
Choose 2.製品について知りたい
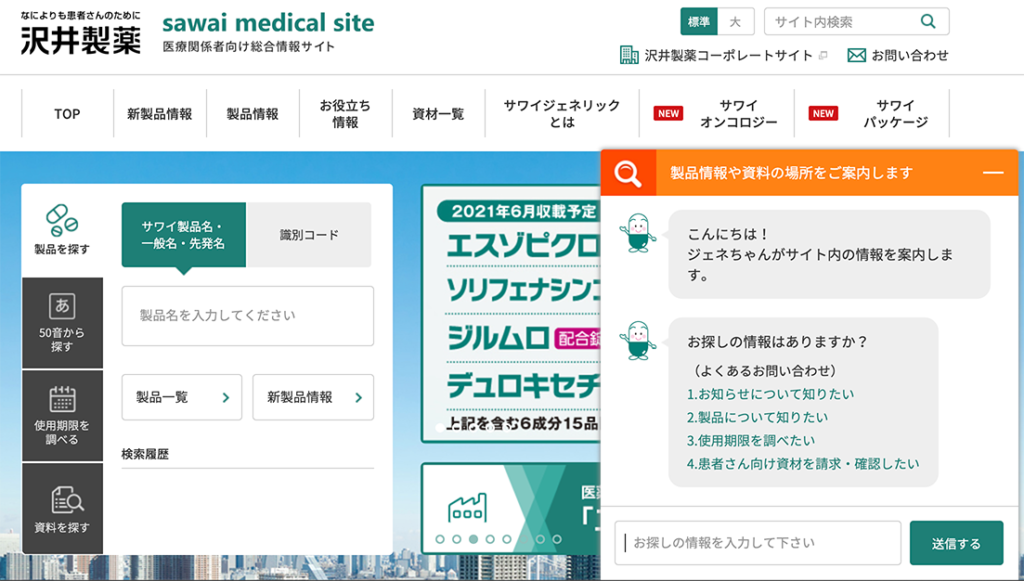tap(757, 417)
